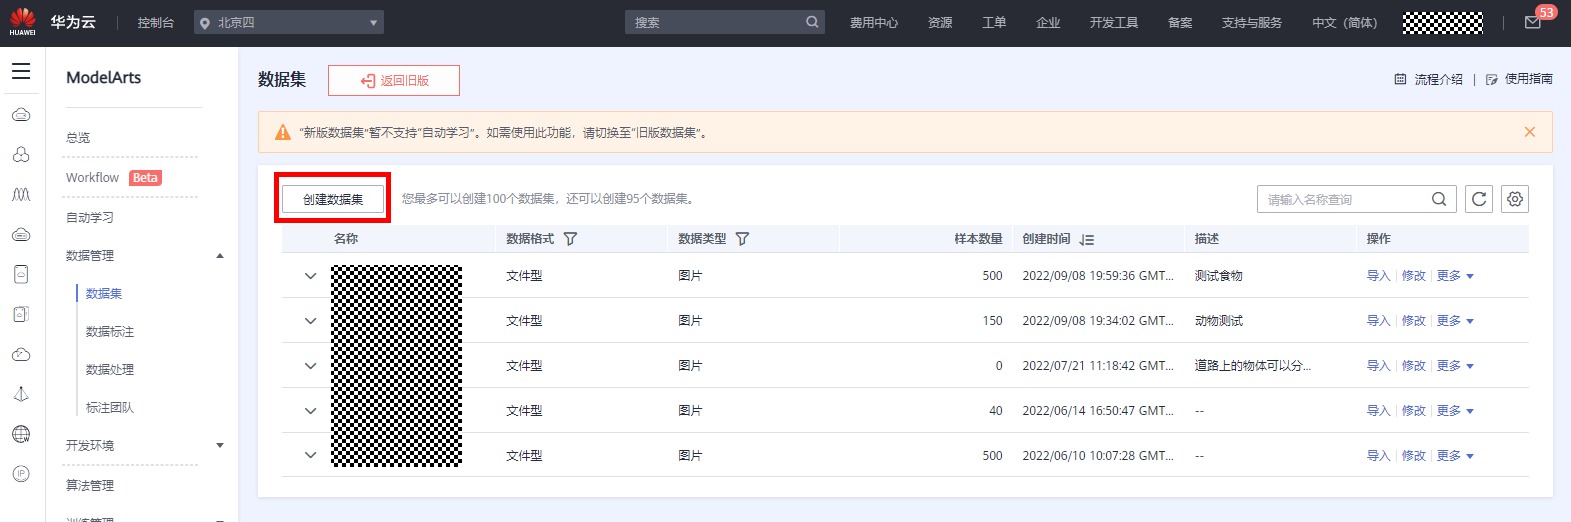Open 费用中心 in the top navigation
This screenshot has width=1571, height=522.
click(873, 22)
